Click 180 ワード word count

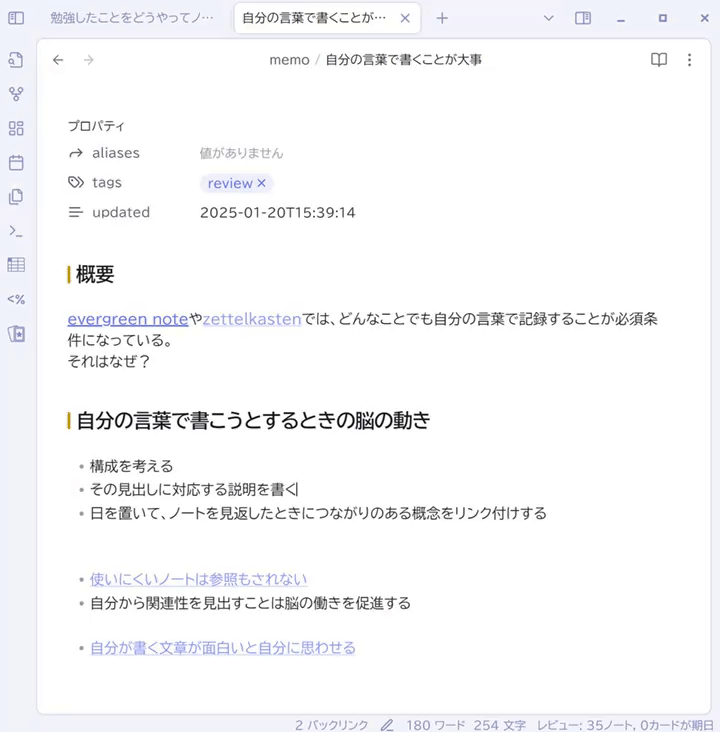436,725
